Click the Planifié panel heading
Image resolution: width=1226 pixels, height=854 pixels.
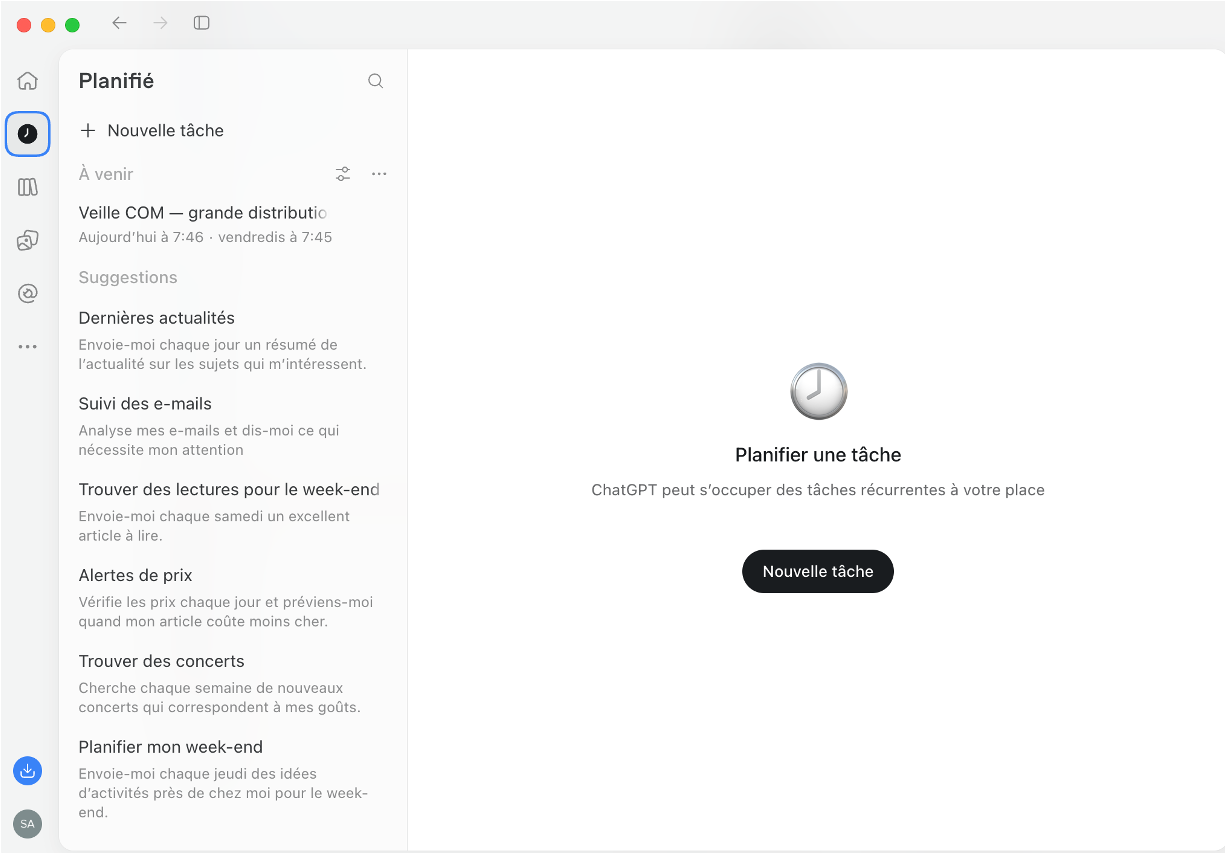tap(116, 81)
